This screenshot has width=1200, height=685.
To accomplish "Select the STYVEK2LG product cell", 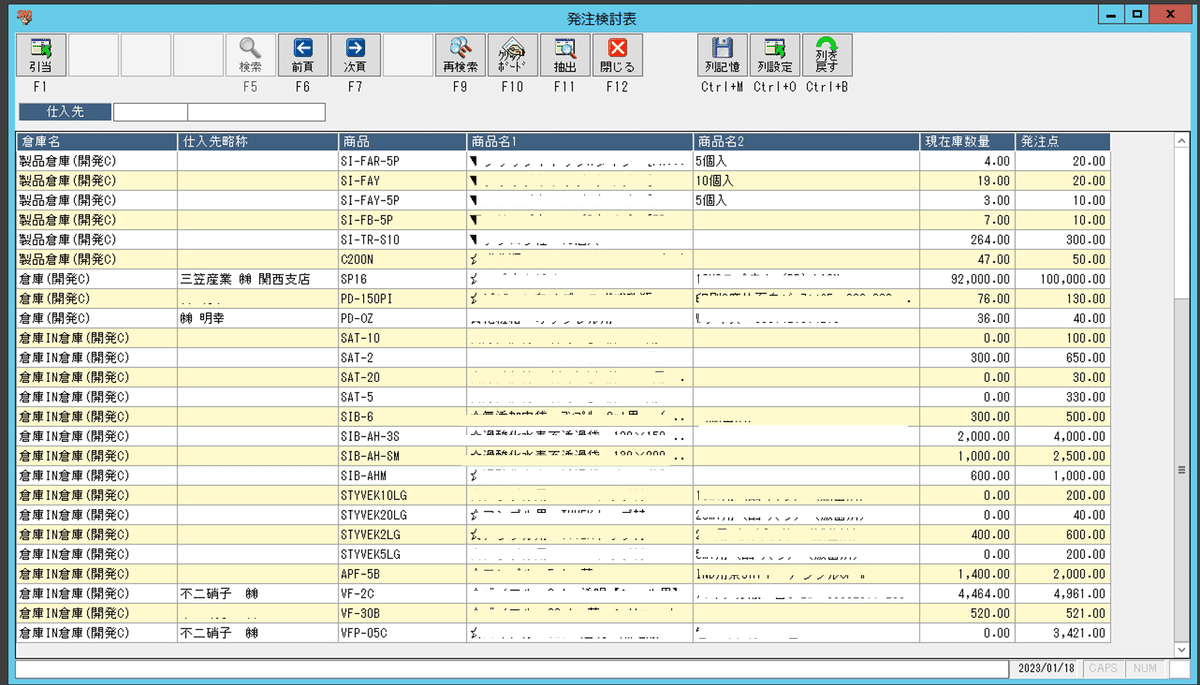I will click(402, 535).
